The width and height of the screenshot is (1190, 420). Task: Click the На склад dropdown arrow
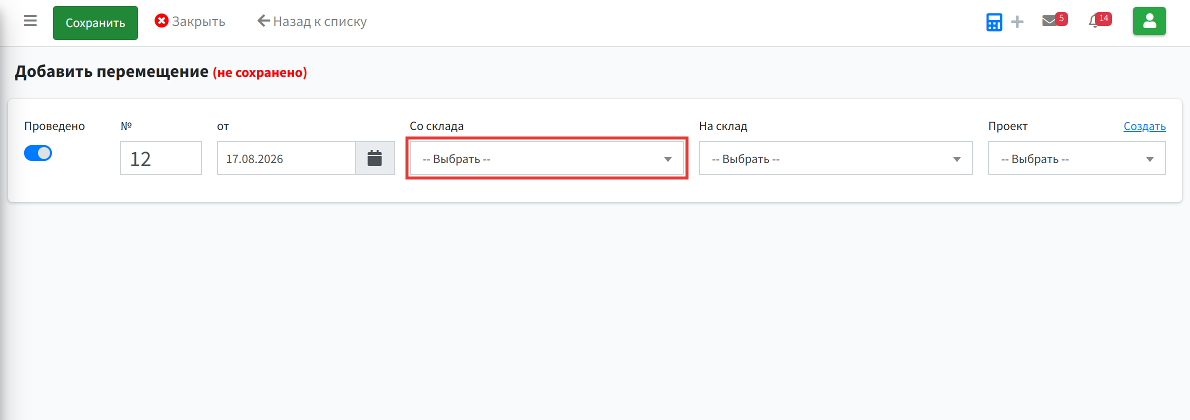pos(957,159)
